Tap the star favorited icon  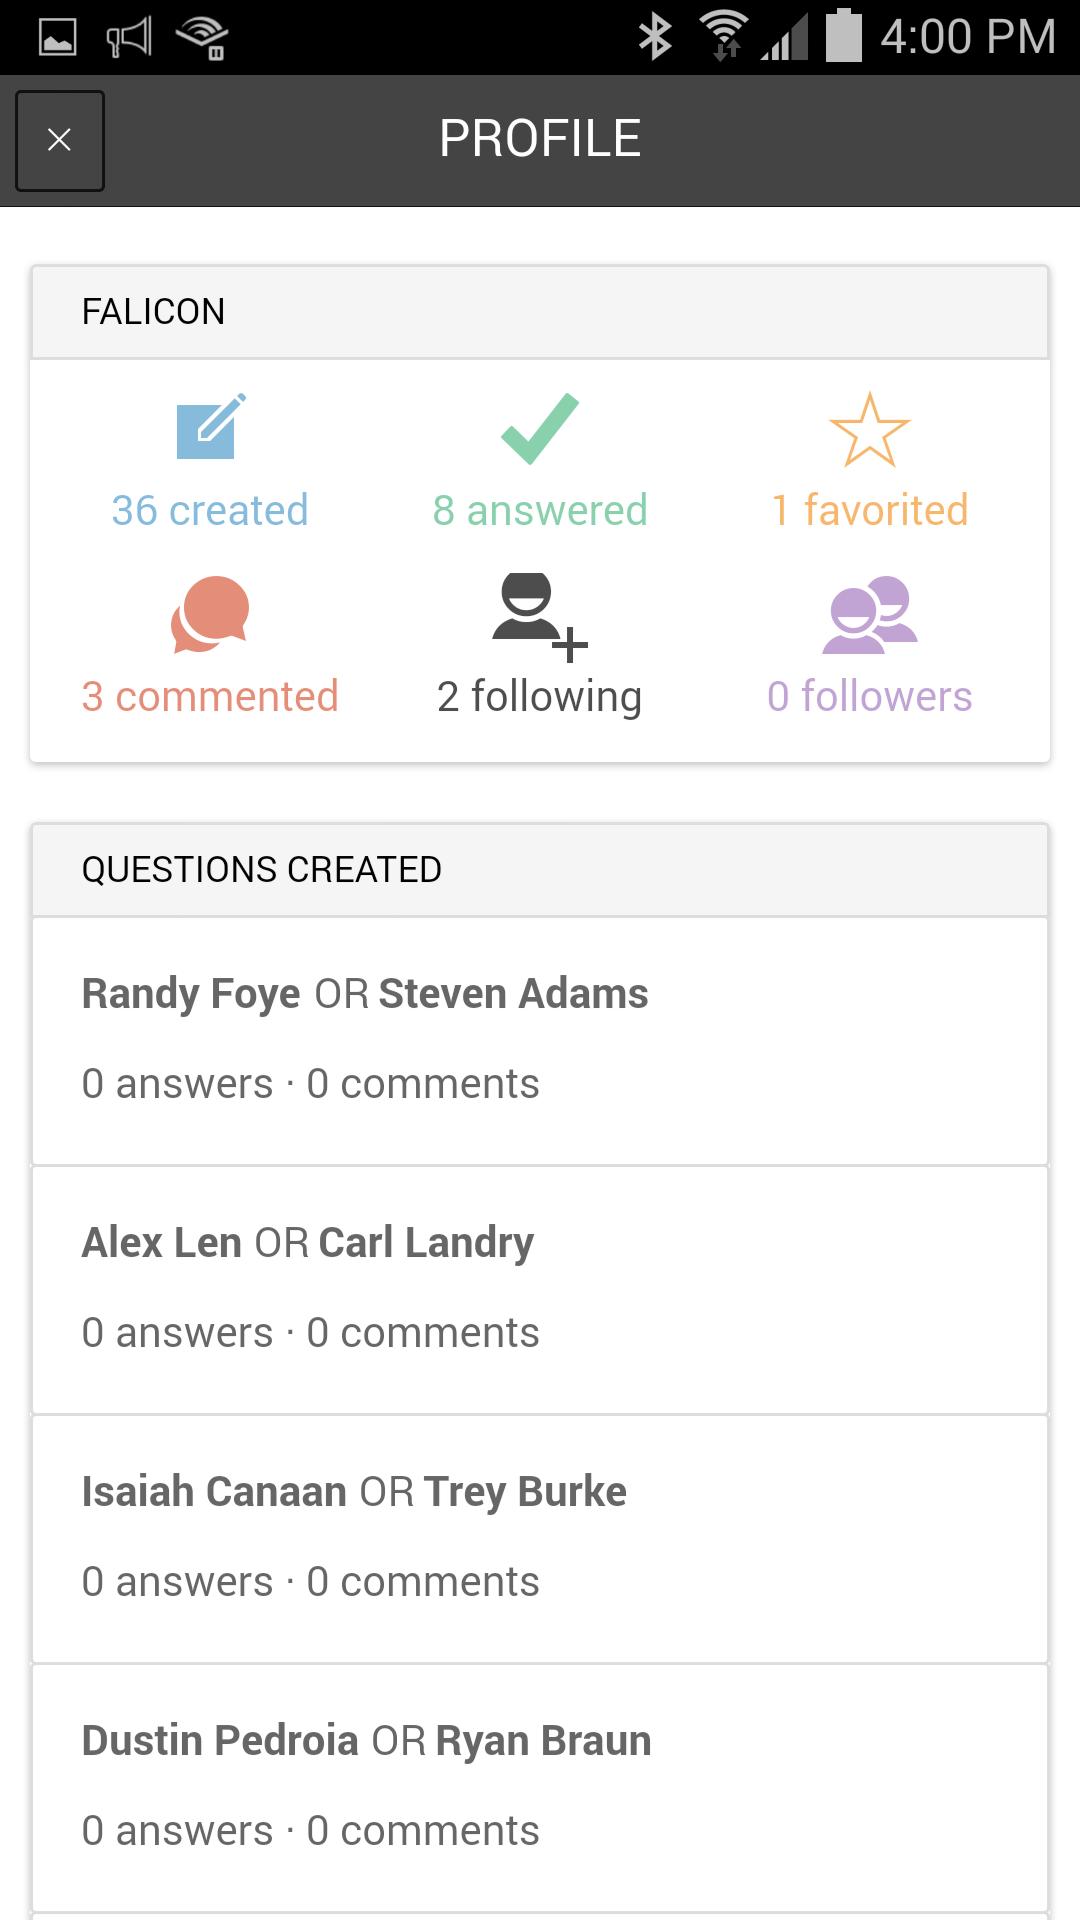(870, 429)
